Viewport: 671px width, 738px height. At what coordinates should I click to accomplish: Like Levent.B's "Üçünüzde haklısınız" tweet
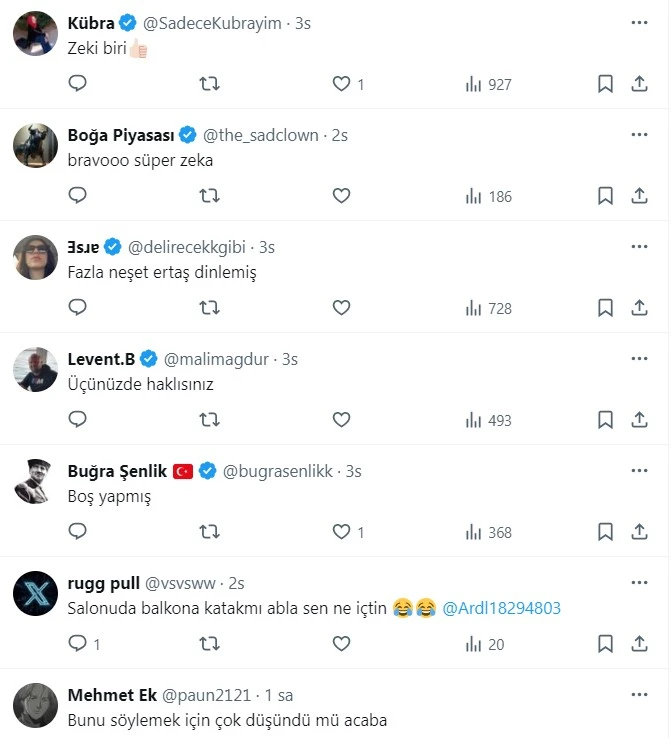pos(342,421)
